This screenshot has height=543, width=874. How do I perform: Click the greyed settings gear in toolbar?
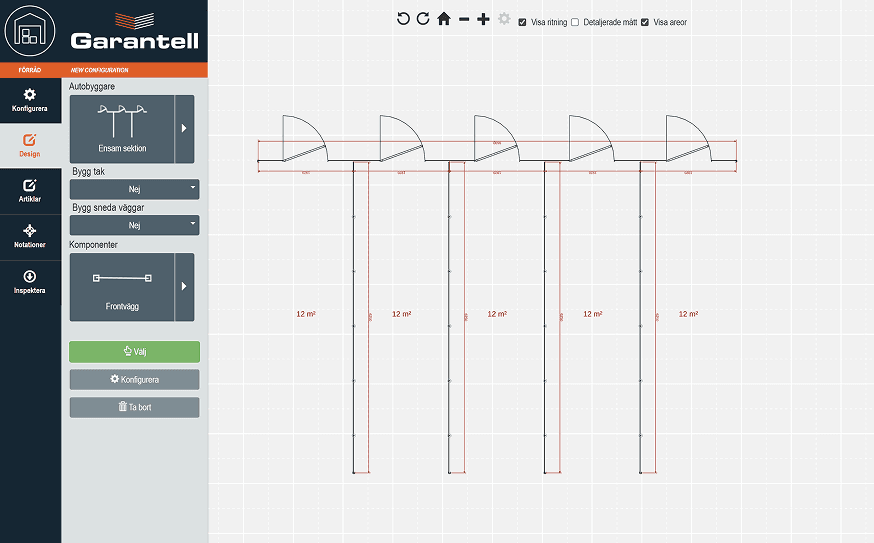click(x=504, y=19)
